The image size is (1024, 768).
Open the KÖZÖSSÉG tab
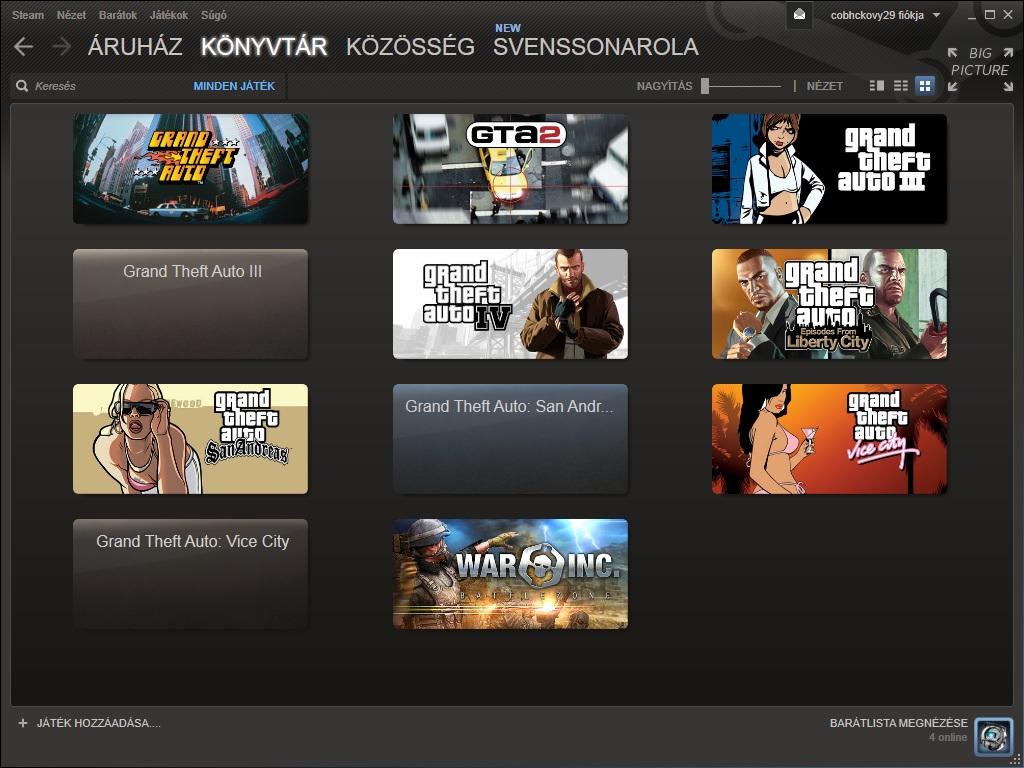[x=410, y=46]
